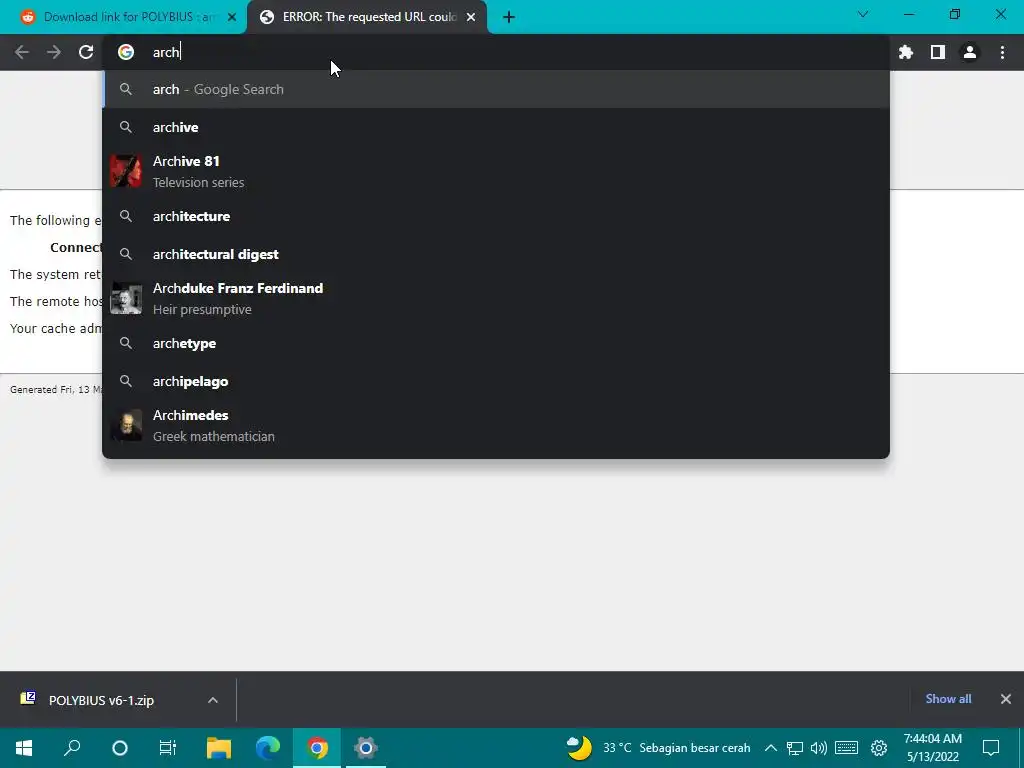Go forward with the forward arrow
This screenshot has height=768, width=1024.
coord(54,52)
